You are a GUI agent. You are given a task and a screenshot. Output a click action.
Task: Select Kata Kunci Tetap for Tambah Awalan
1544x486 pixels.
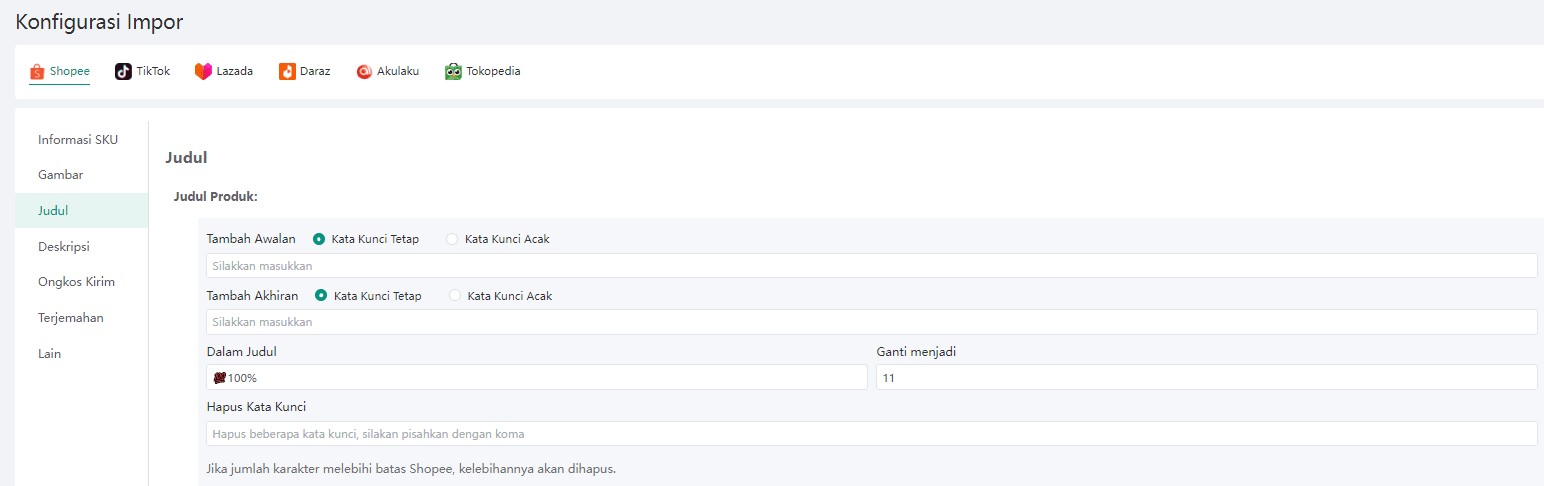(319, 239)
